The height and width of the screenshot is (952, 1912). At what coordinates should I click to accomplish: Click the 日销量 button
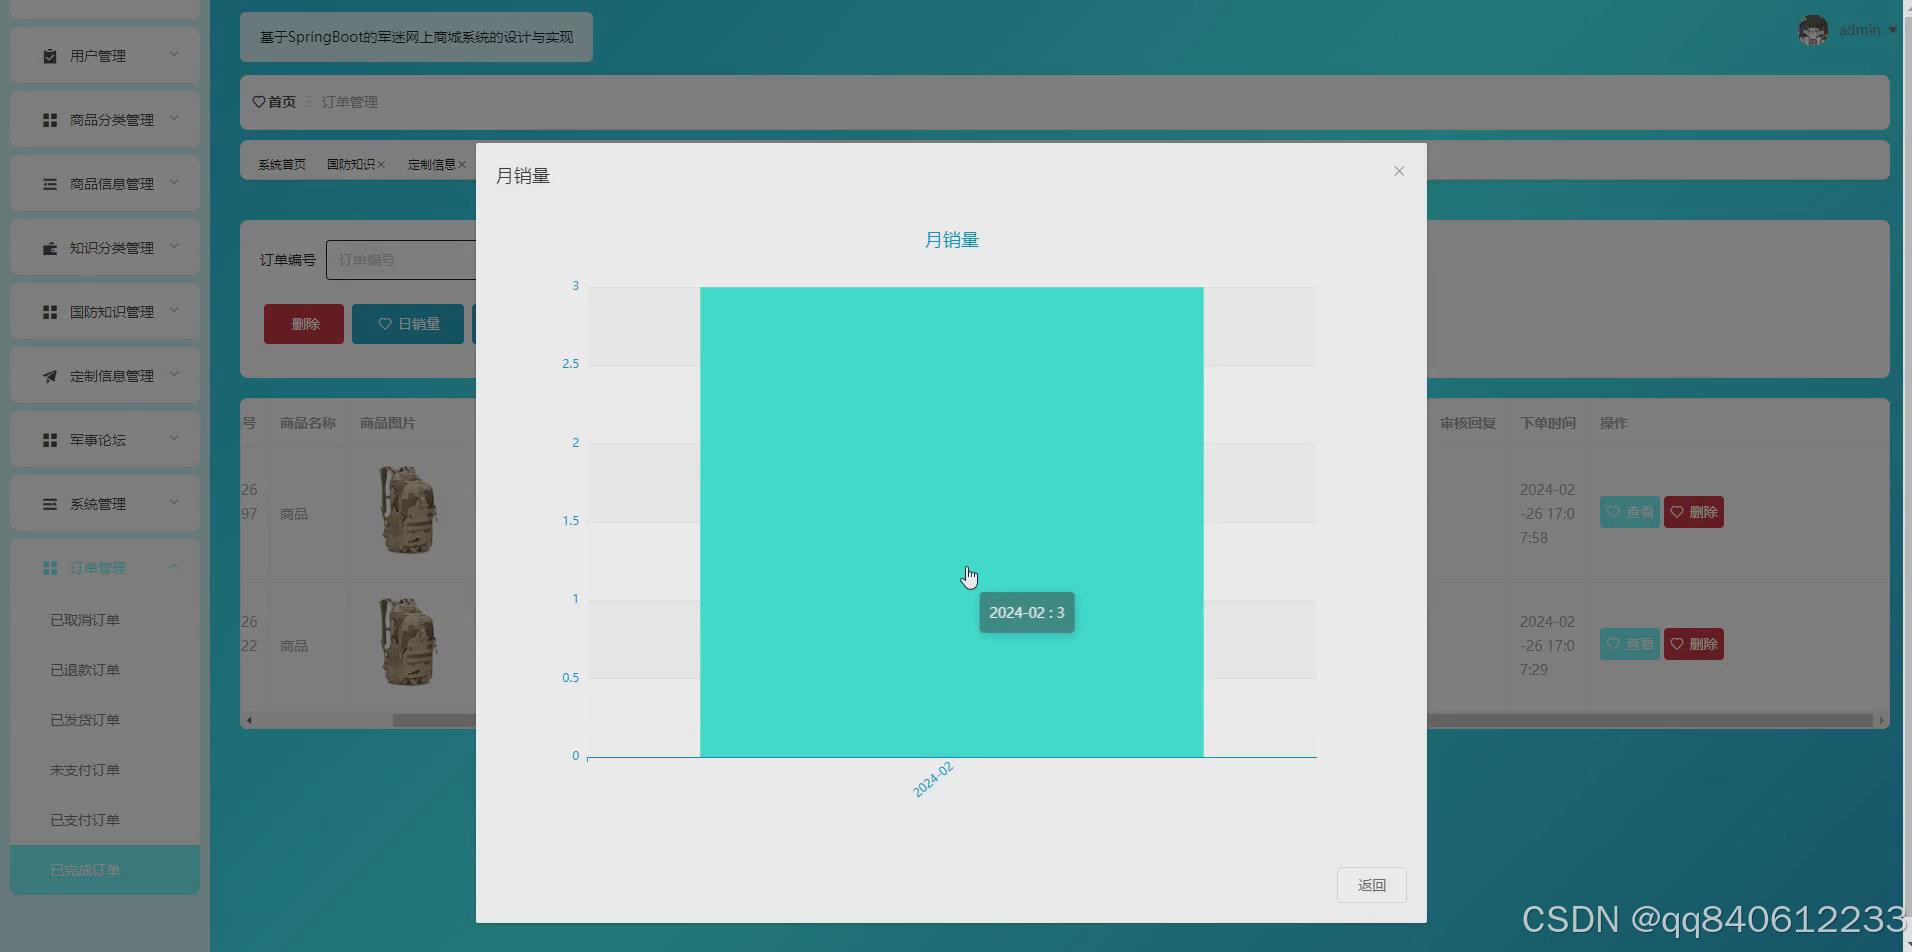(408, 324)
